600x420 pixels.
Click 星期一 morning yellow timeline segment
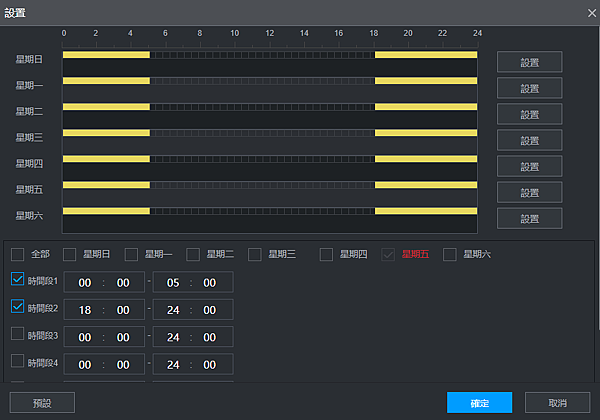(x=106, y=81)
